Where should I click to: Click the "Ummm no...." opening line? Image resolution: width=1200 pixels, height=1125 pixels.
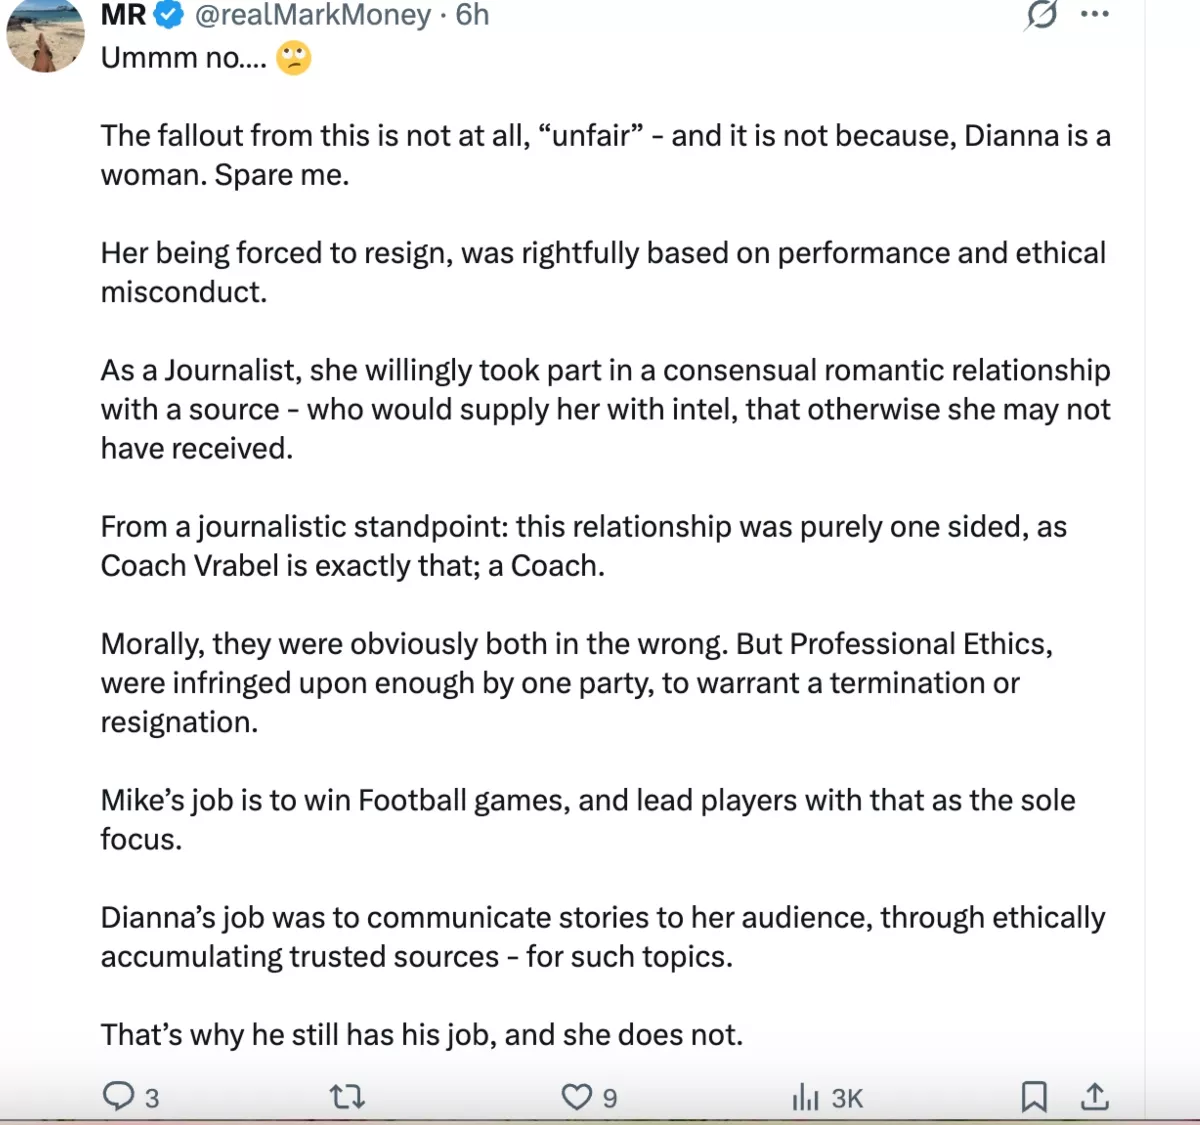tap(184, 58)
